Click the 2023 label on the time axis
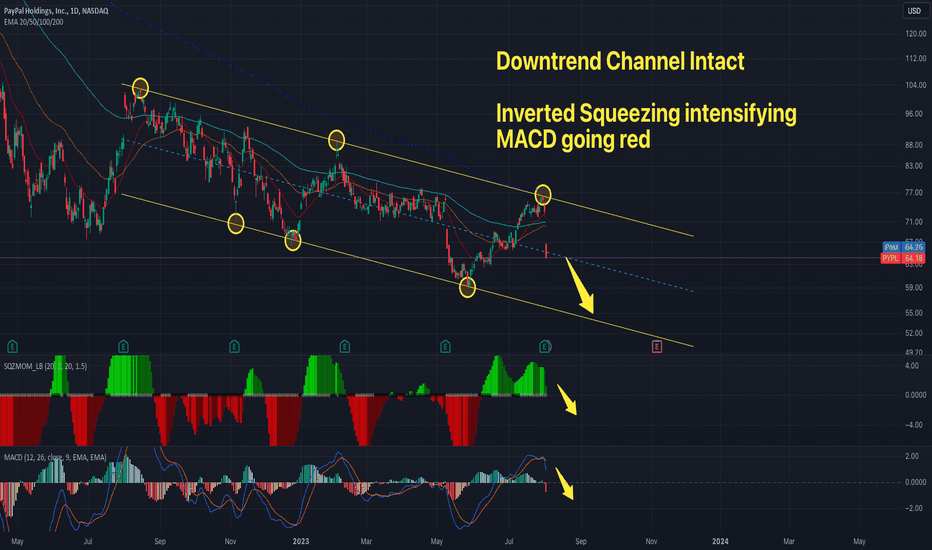 (301, 541)
